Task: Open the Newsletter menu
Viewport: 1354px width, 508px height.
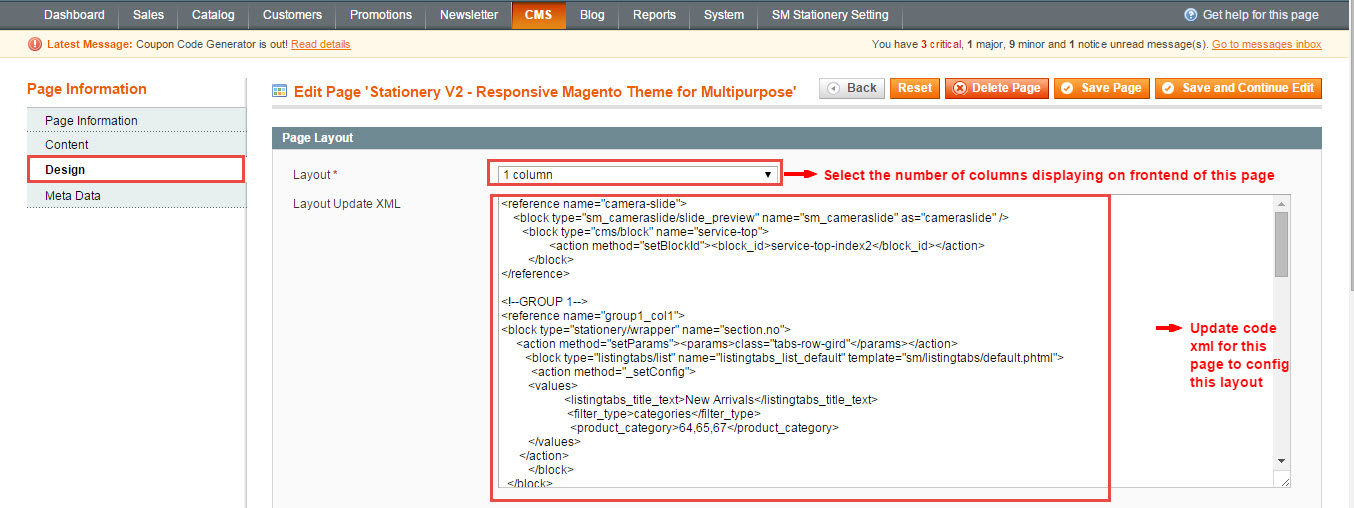Action: [x=469, y=15]
